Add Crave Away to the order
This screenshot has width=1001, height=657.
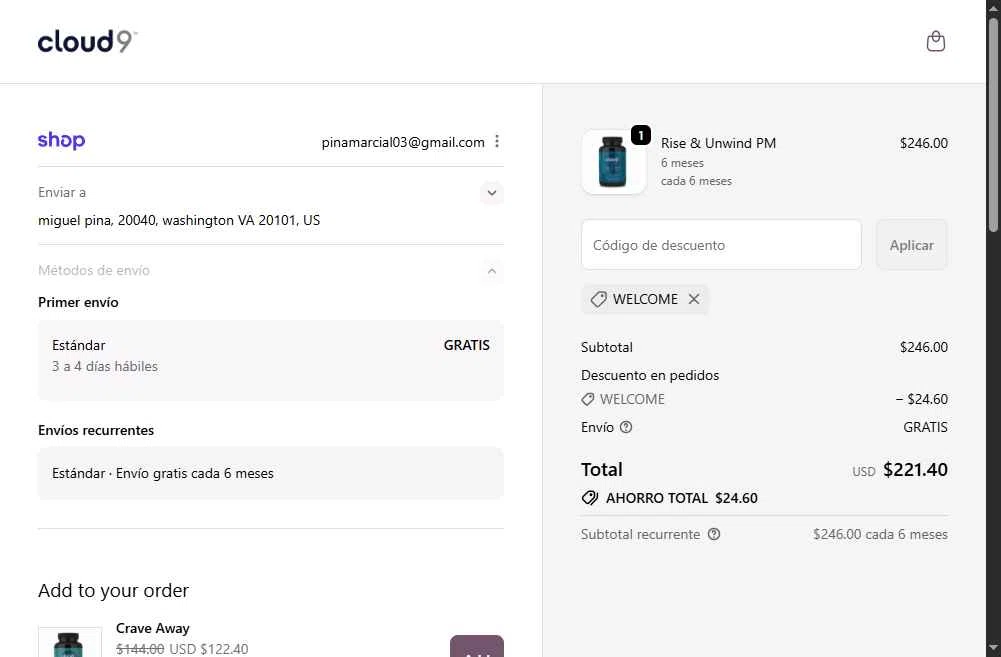click(477, 646)
